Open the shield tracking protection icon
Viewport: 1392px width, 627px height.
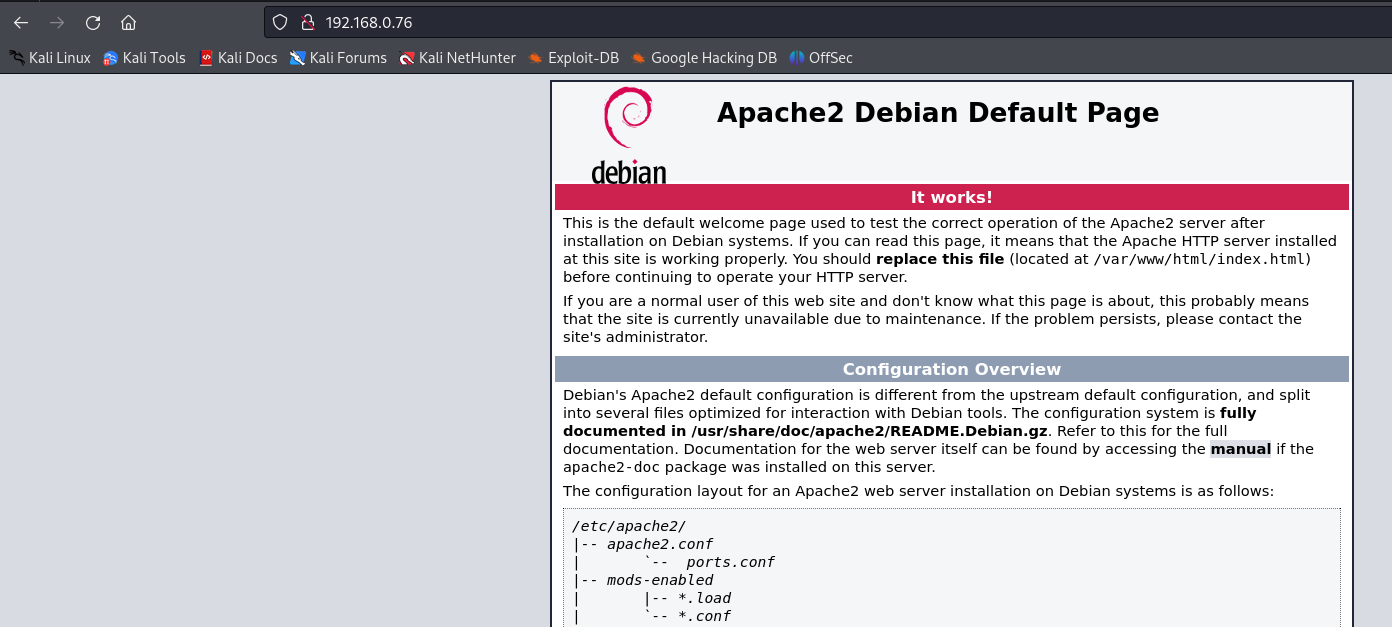(280, 22)
